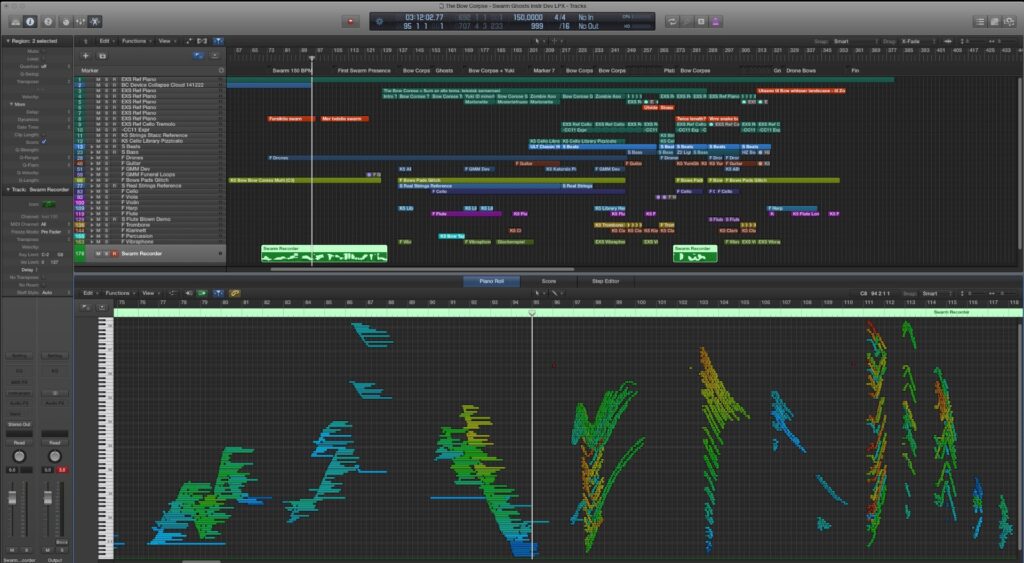Viewport: 1024px width, 563px height.
Task: Jump to Swarm 150 BPM marker
Action: coord(291,71)
